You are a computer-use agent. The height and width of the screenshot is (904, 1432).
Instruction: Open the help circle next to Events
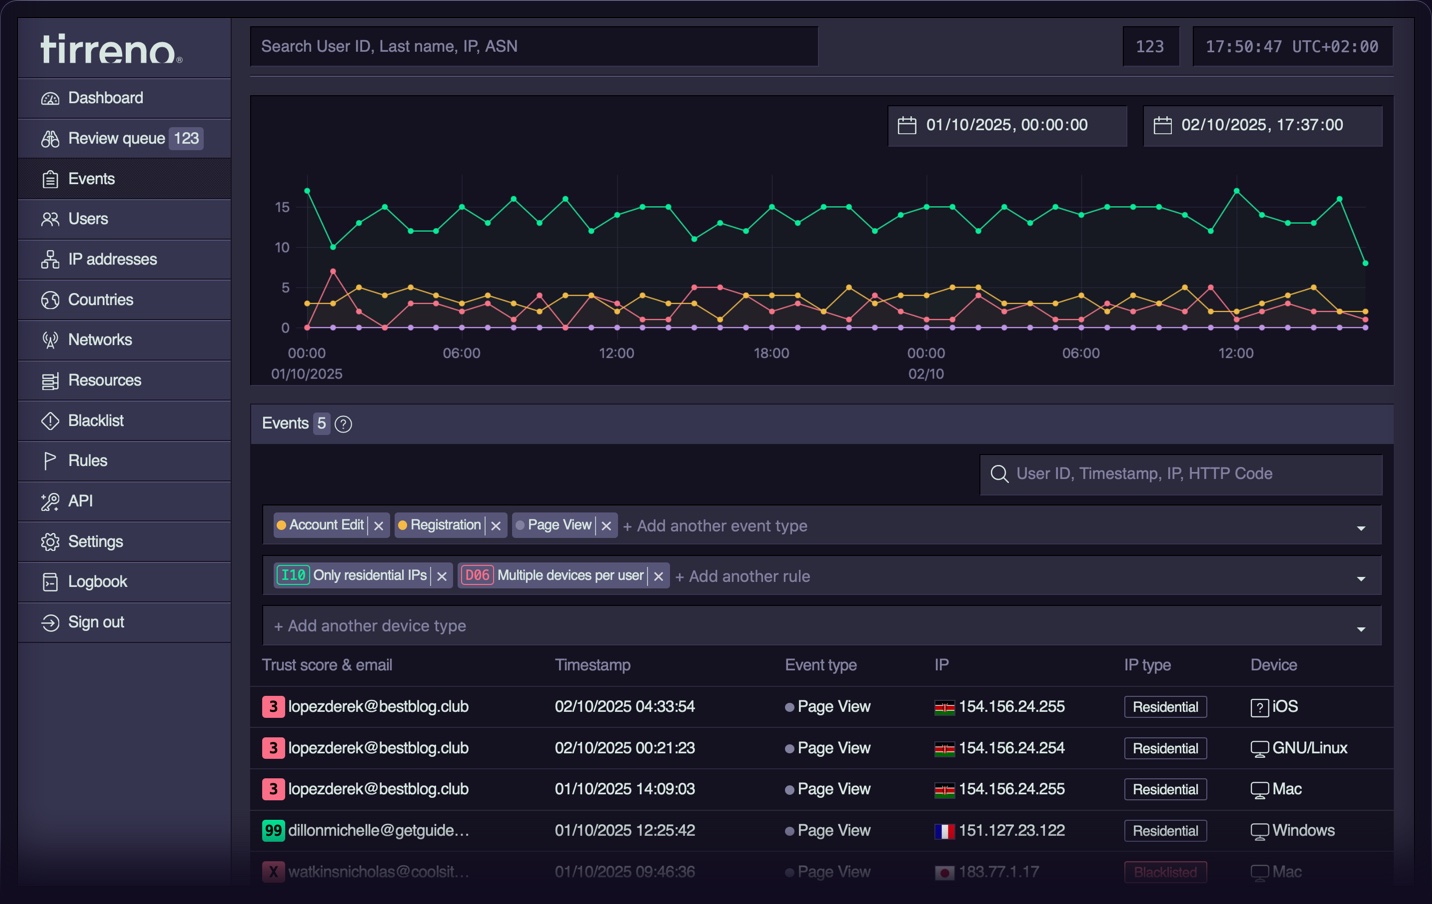[343, 424]
